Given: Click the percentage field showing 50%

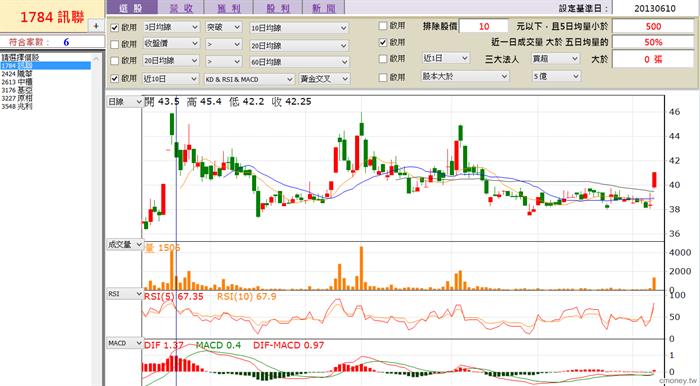Looking at the screenshot, I should point(653,42).
